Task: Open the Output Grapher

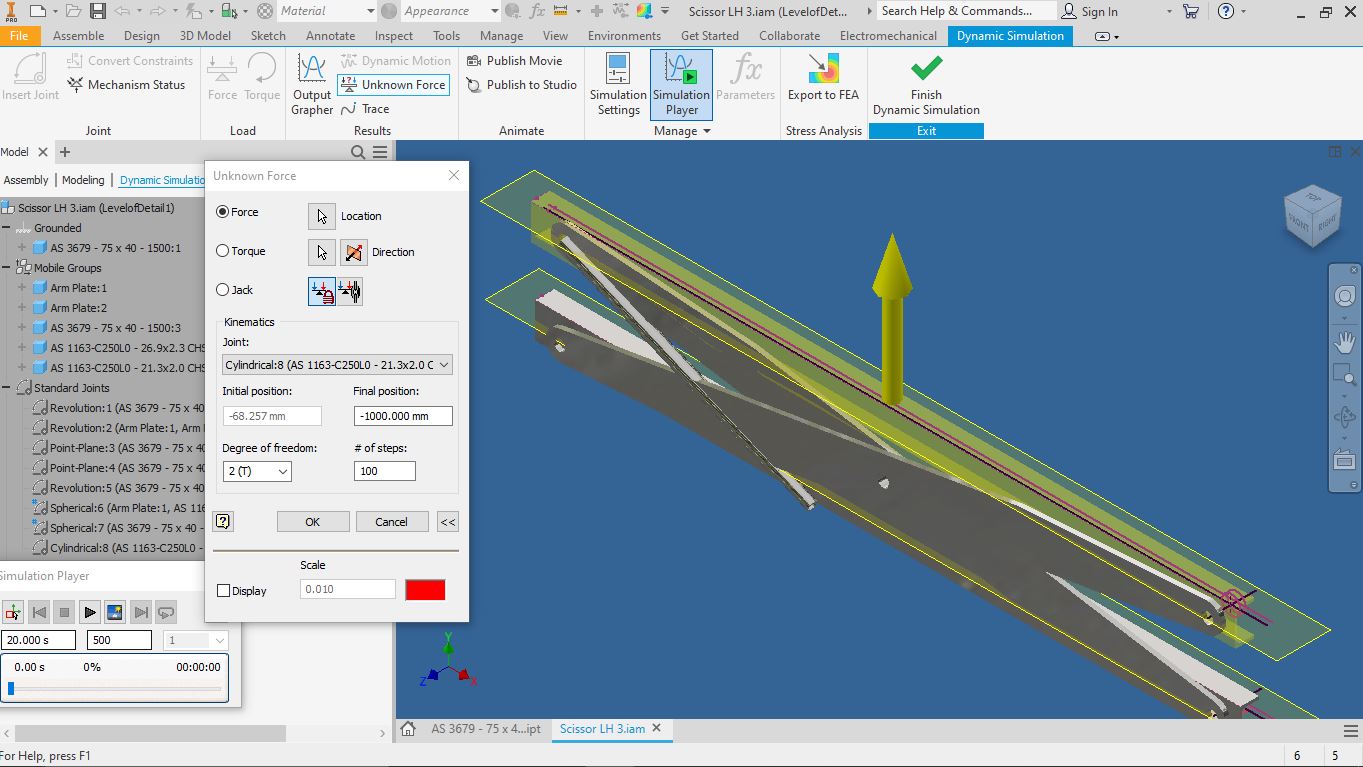Action: 311,80
